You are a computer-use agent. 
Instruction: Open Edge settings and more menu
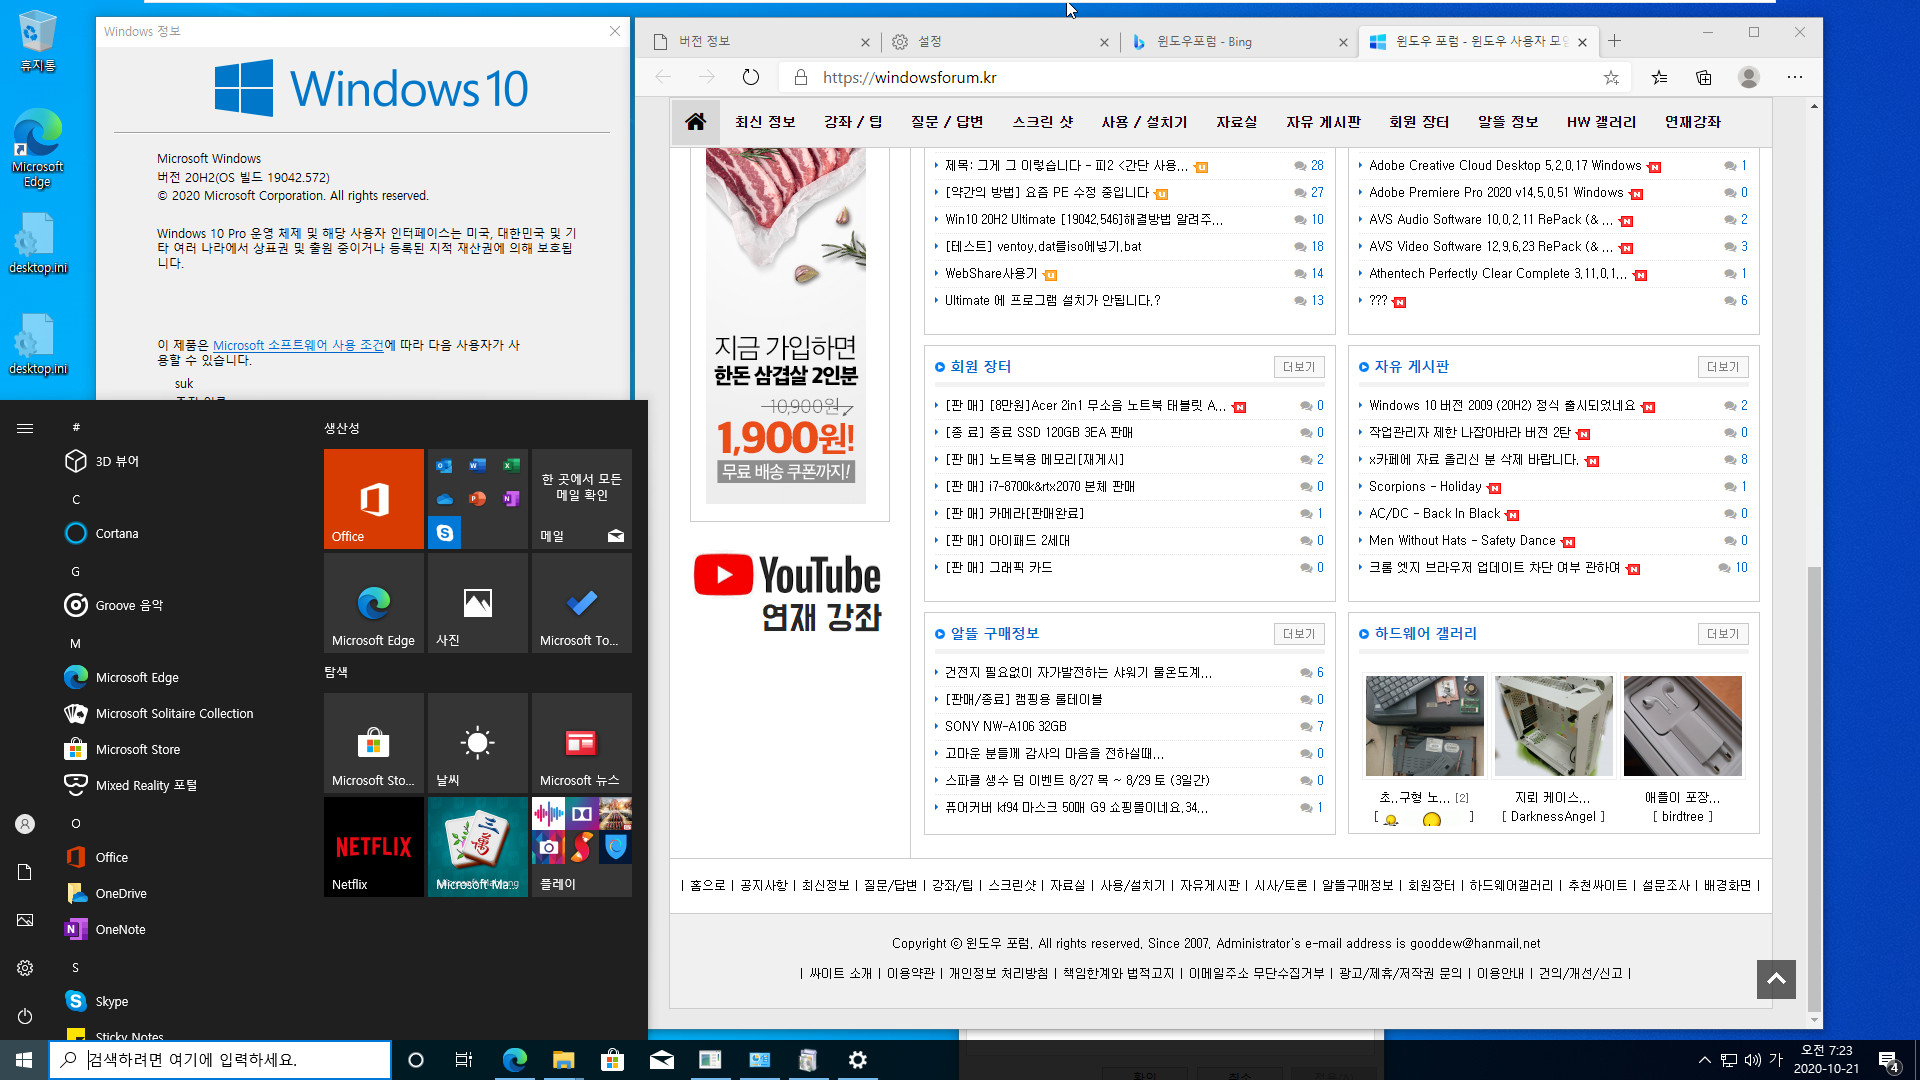1795,77
